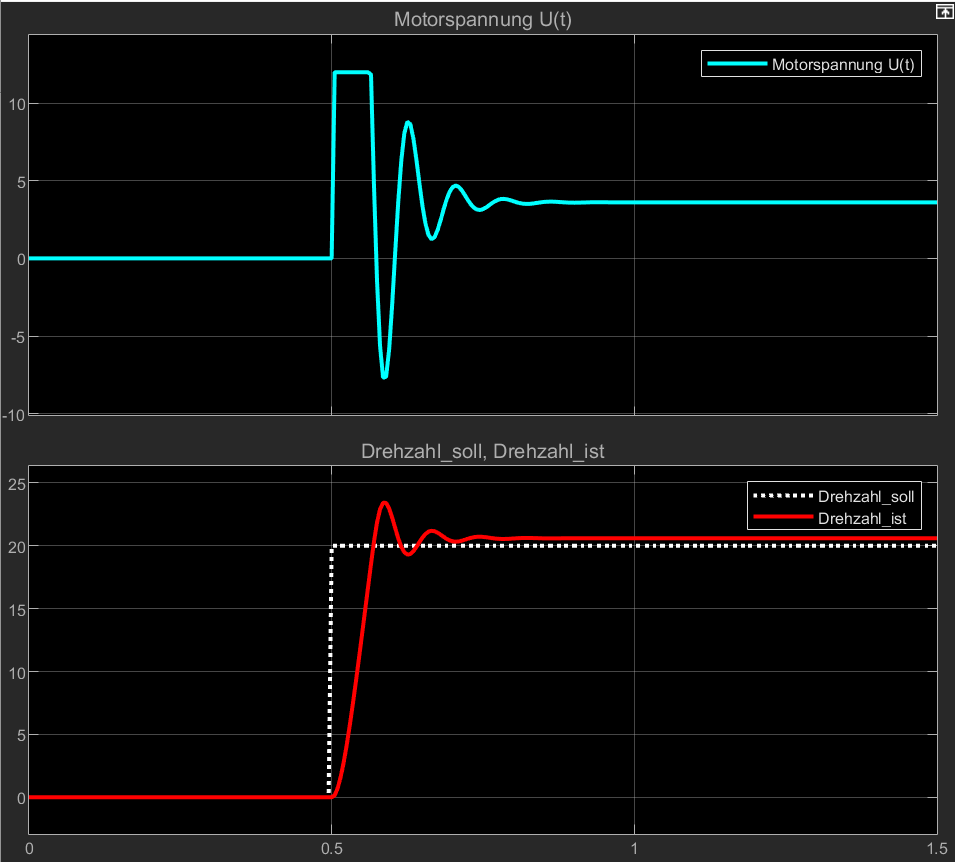
Task: Click the flat saturated top of cyan curve
Action: coord(352,72)
